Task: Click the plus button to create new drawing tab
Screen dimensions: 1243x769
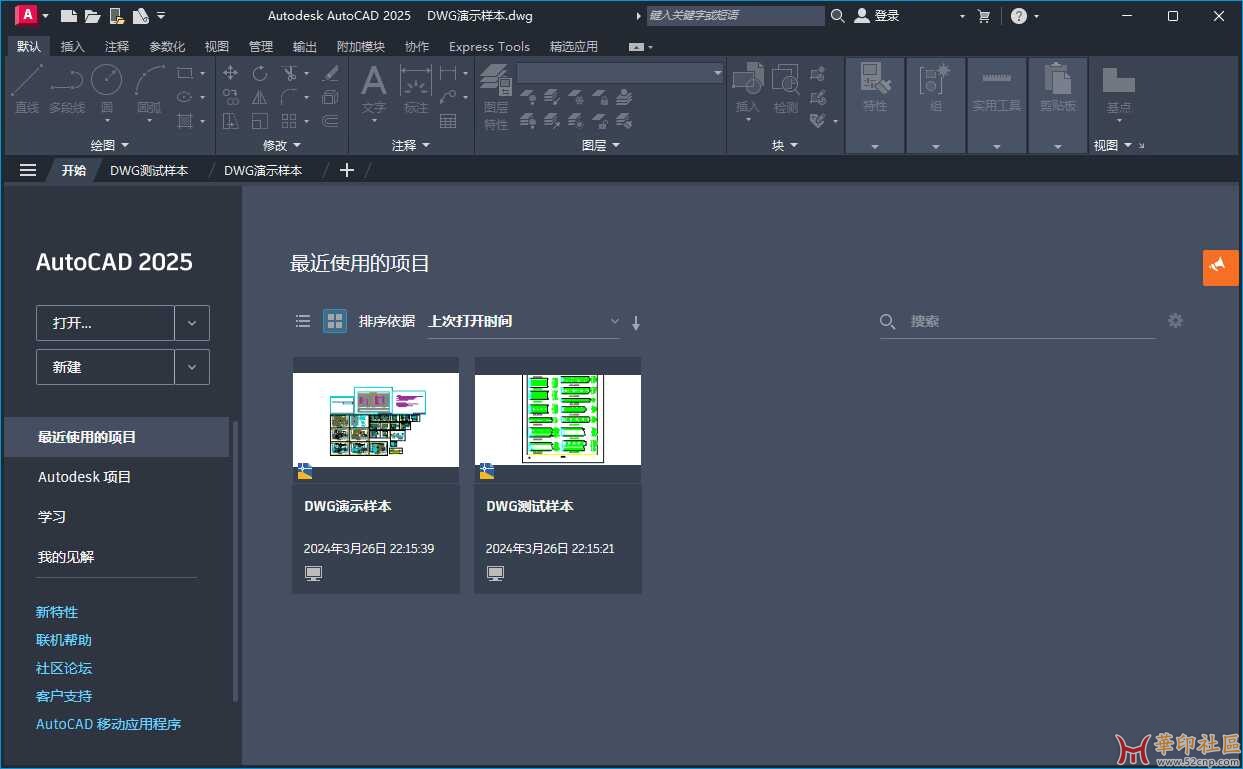Action: tap(347, 170)
